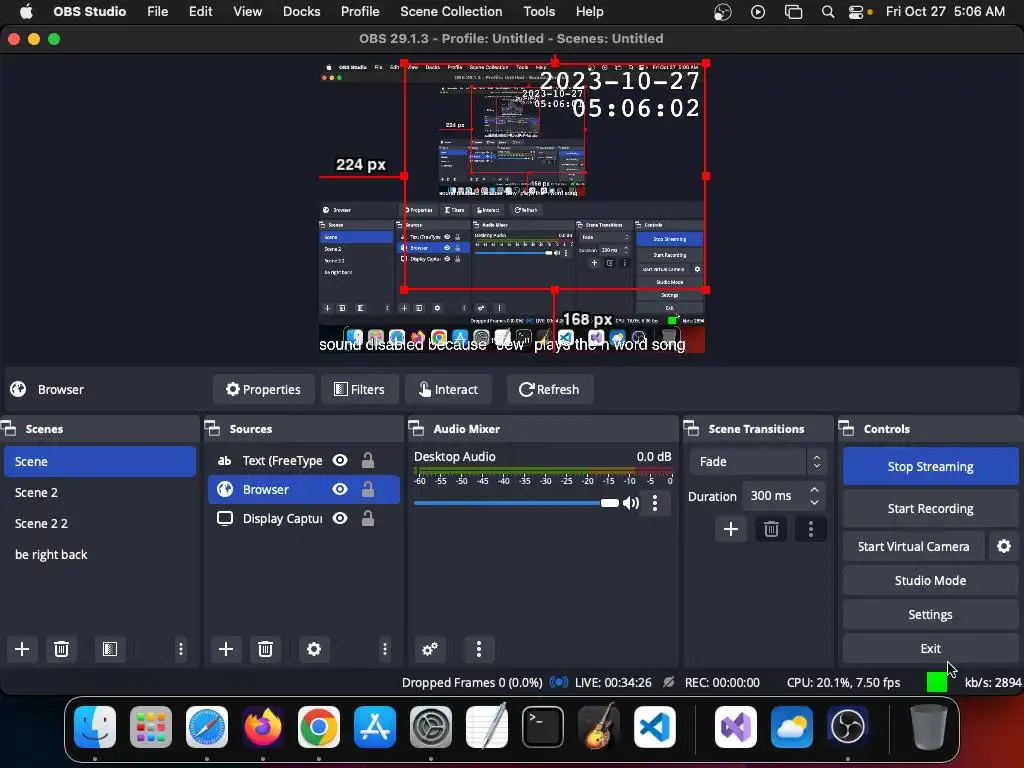The width and height of the screenshot is (1024, 768).
Task: Open Virtual Camera settings gear
Action: pyautogui.click(x=1004, y=547)
